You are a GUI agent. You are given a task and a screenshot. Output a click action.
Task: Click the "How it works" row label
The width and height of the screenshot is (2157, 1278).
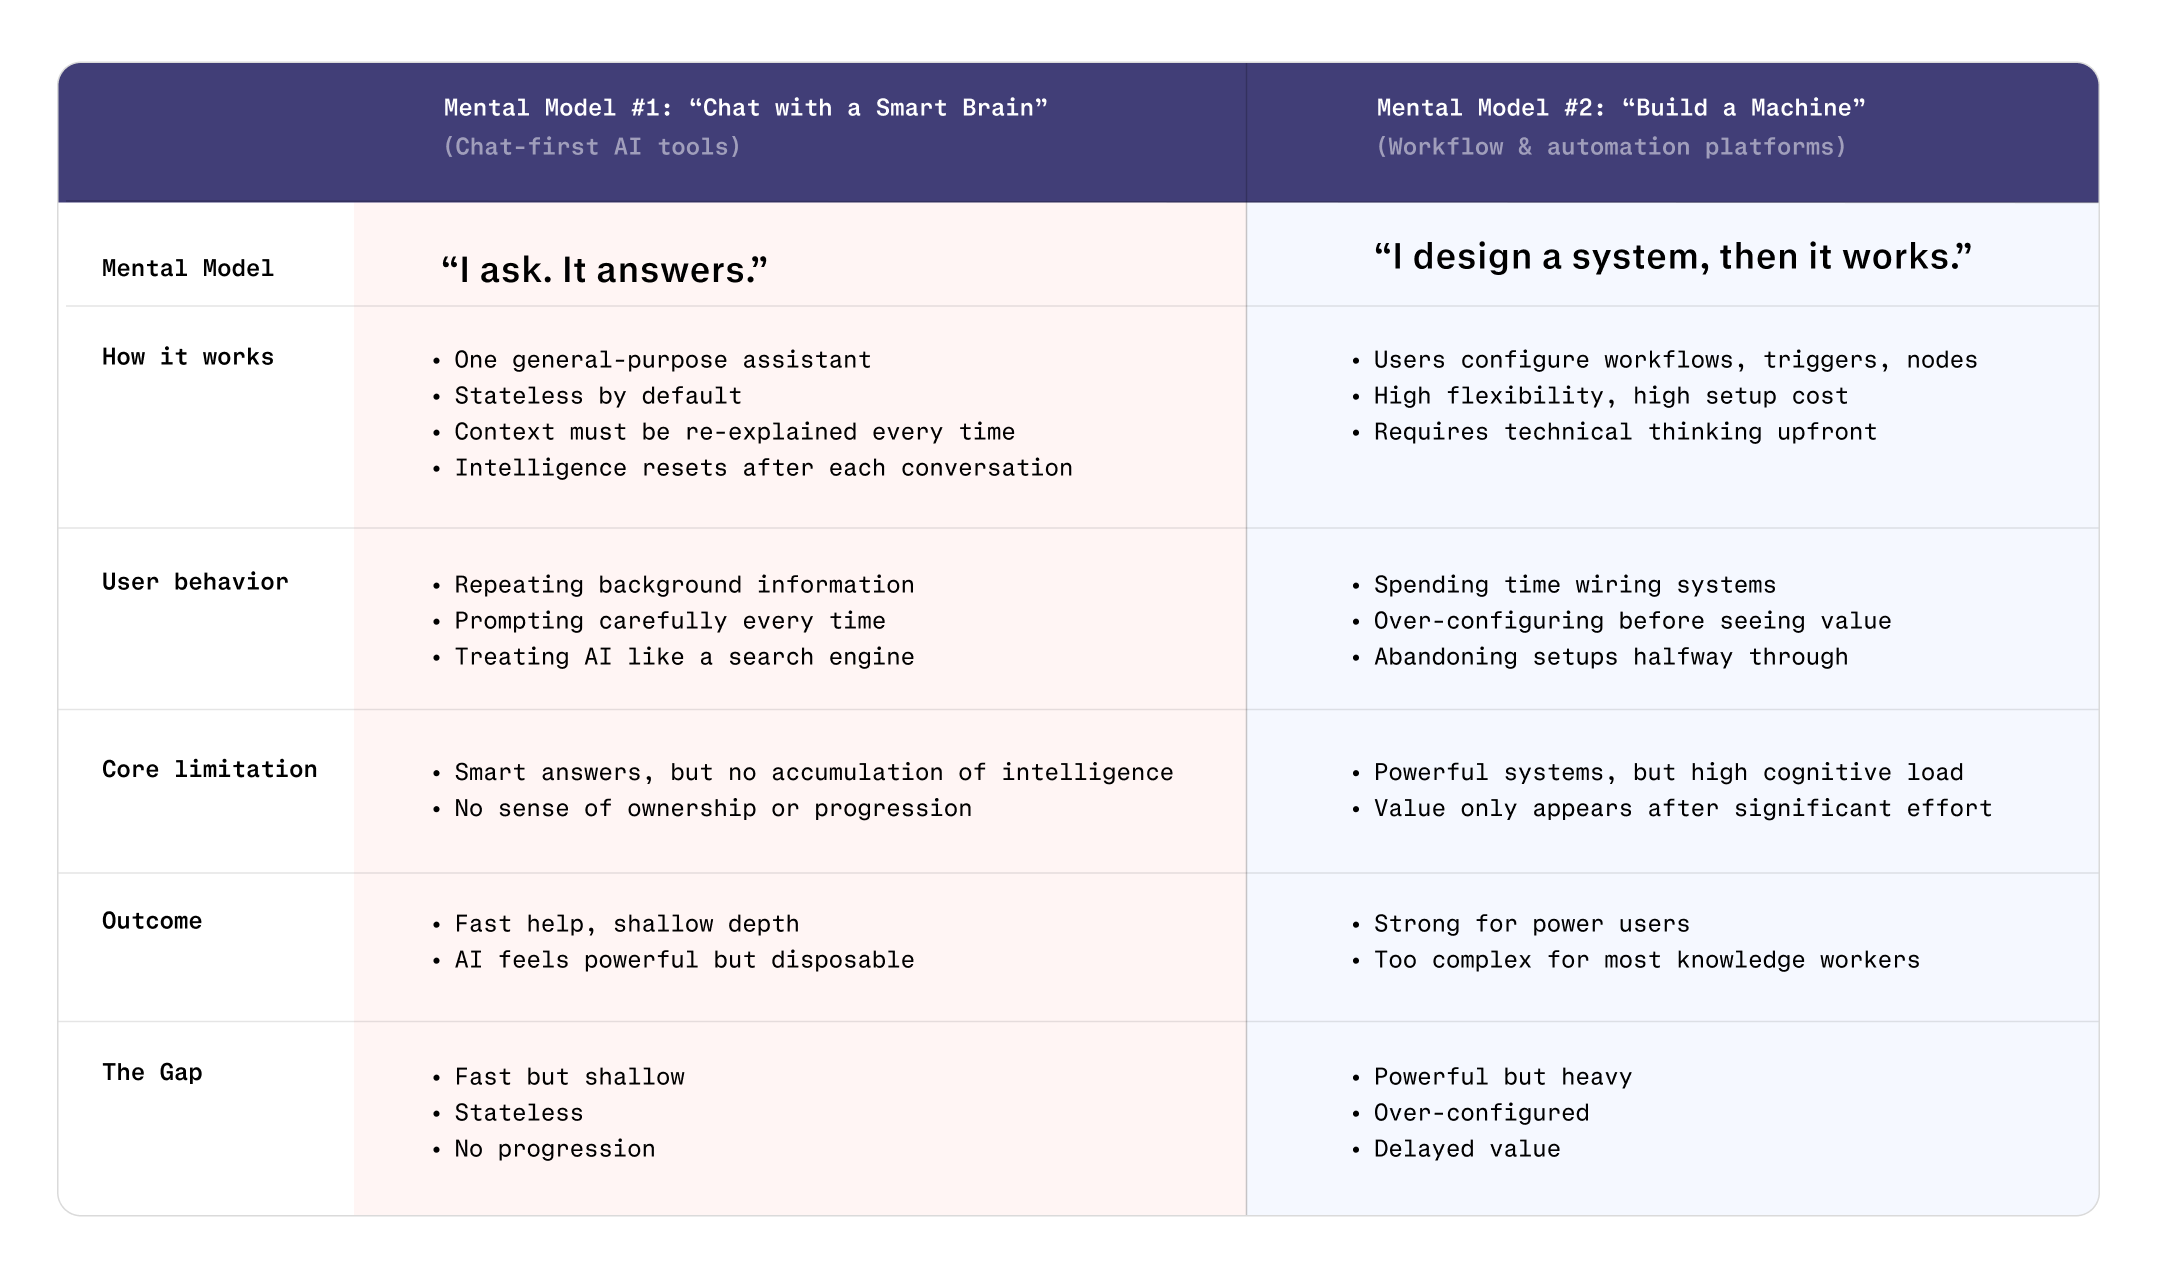[187, 357]
